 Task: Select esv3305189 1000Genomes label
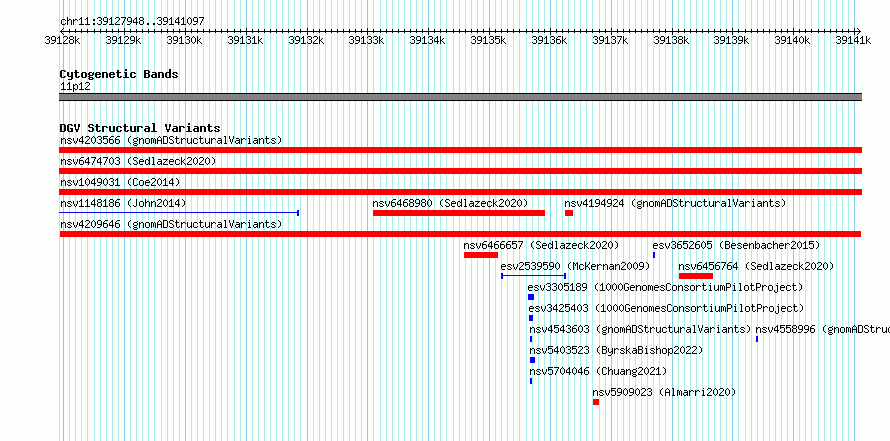point(665,287)
